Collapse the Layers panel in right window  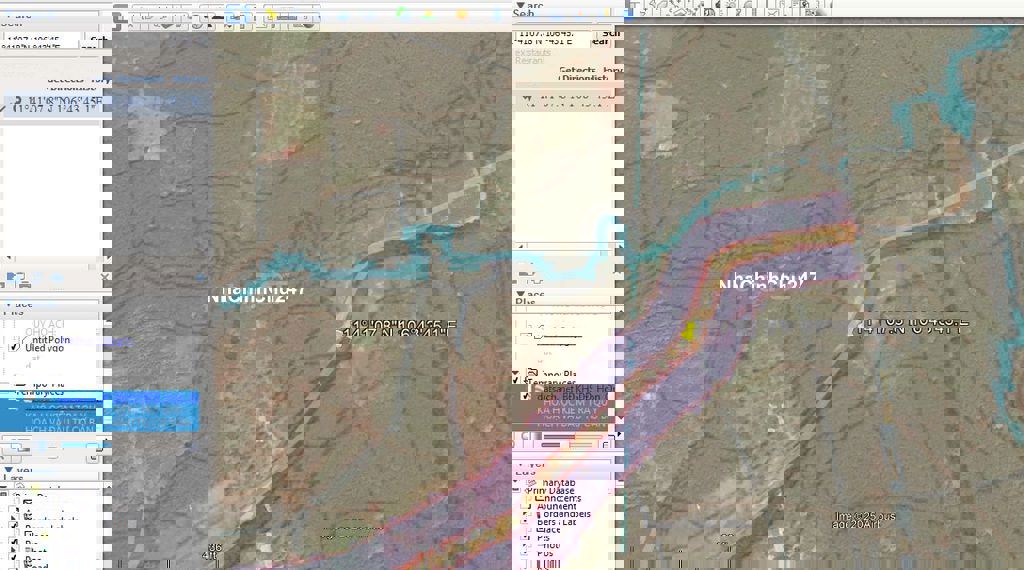[x=519, y=464]
